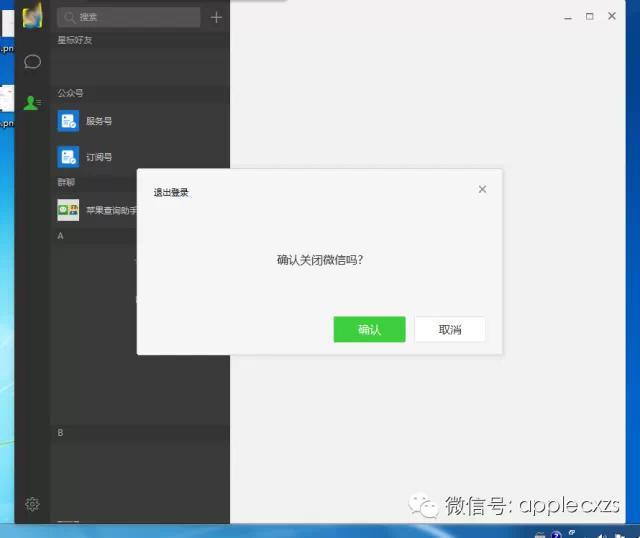Image resolution: width=640 pixels, height=538 pixels.
Task: Open the 服务号 service accounts entry
Action: pyautogui.click(x=139, y=121)
